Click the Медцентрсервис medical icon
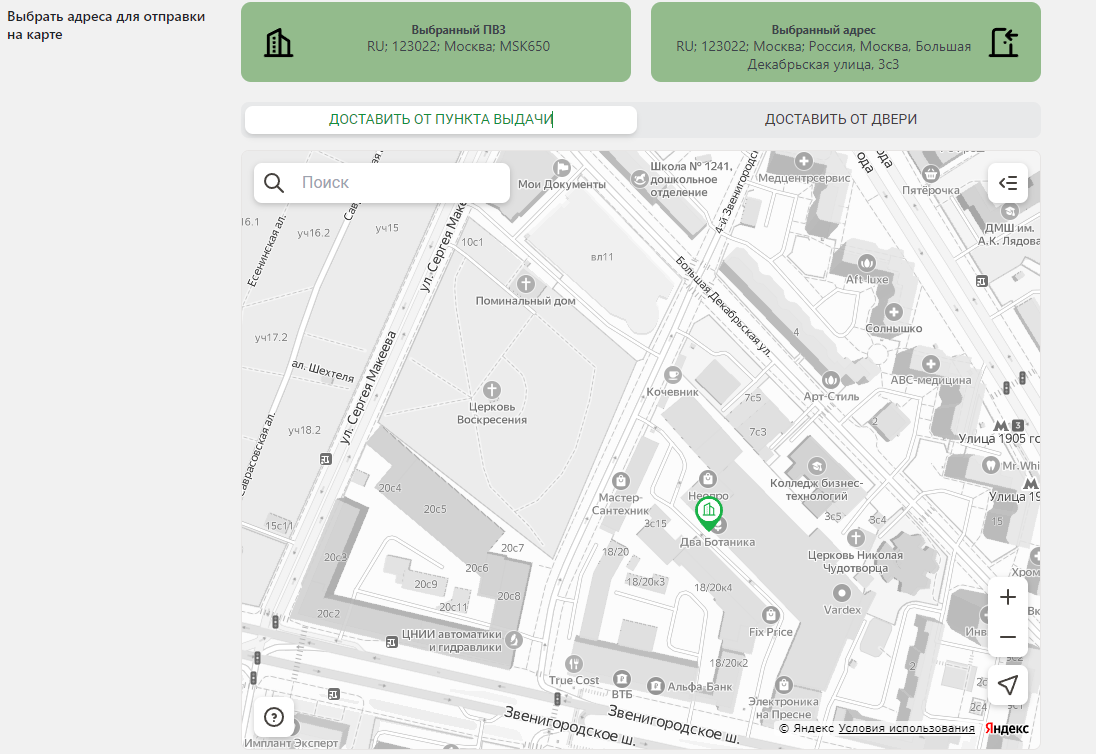 (x=804, y=161)
